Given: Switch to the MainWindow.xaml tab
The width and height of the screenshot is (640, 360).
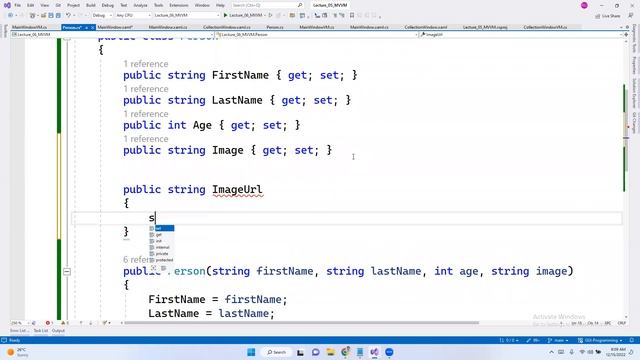Looking at the screenshot, I should point(115,27).
